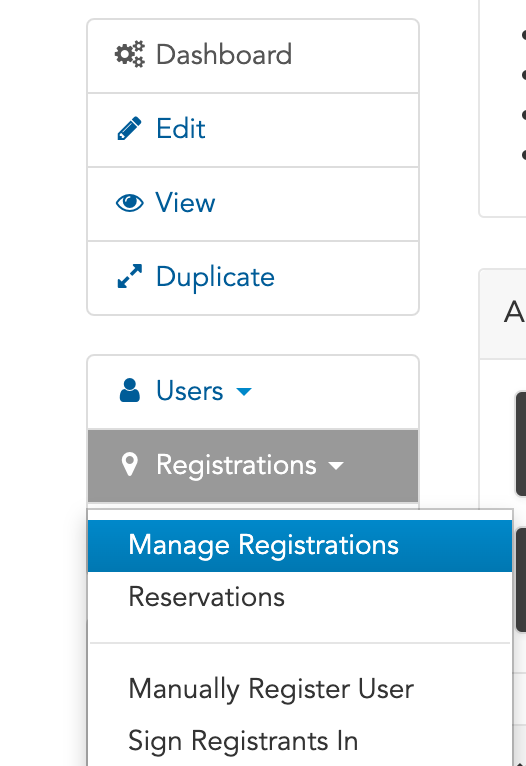The width and height of the screenshot is (526, 766).
Task: Select Manage Registrations from the dropdown
Action: click(300, 546)
